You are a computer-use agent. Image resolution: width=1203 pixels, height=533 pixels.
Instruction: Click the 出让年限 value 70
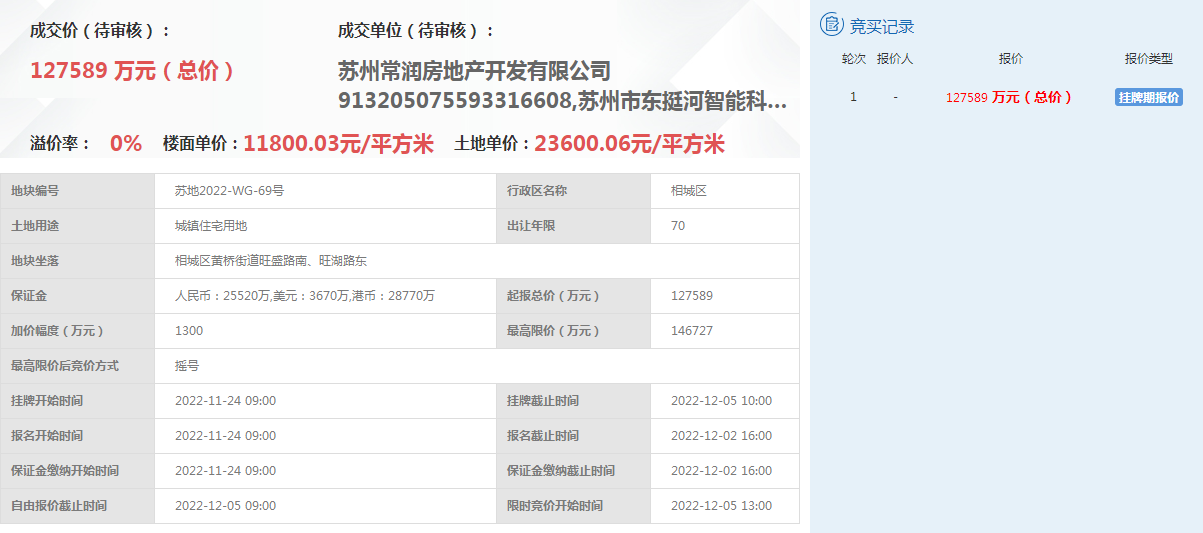coord(678,226)
